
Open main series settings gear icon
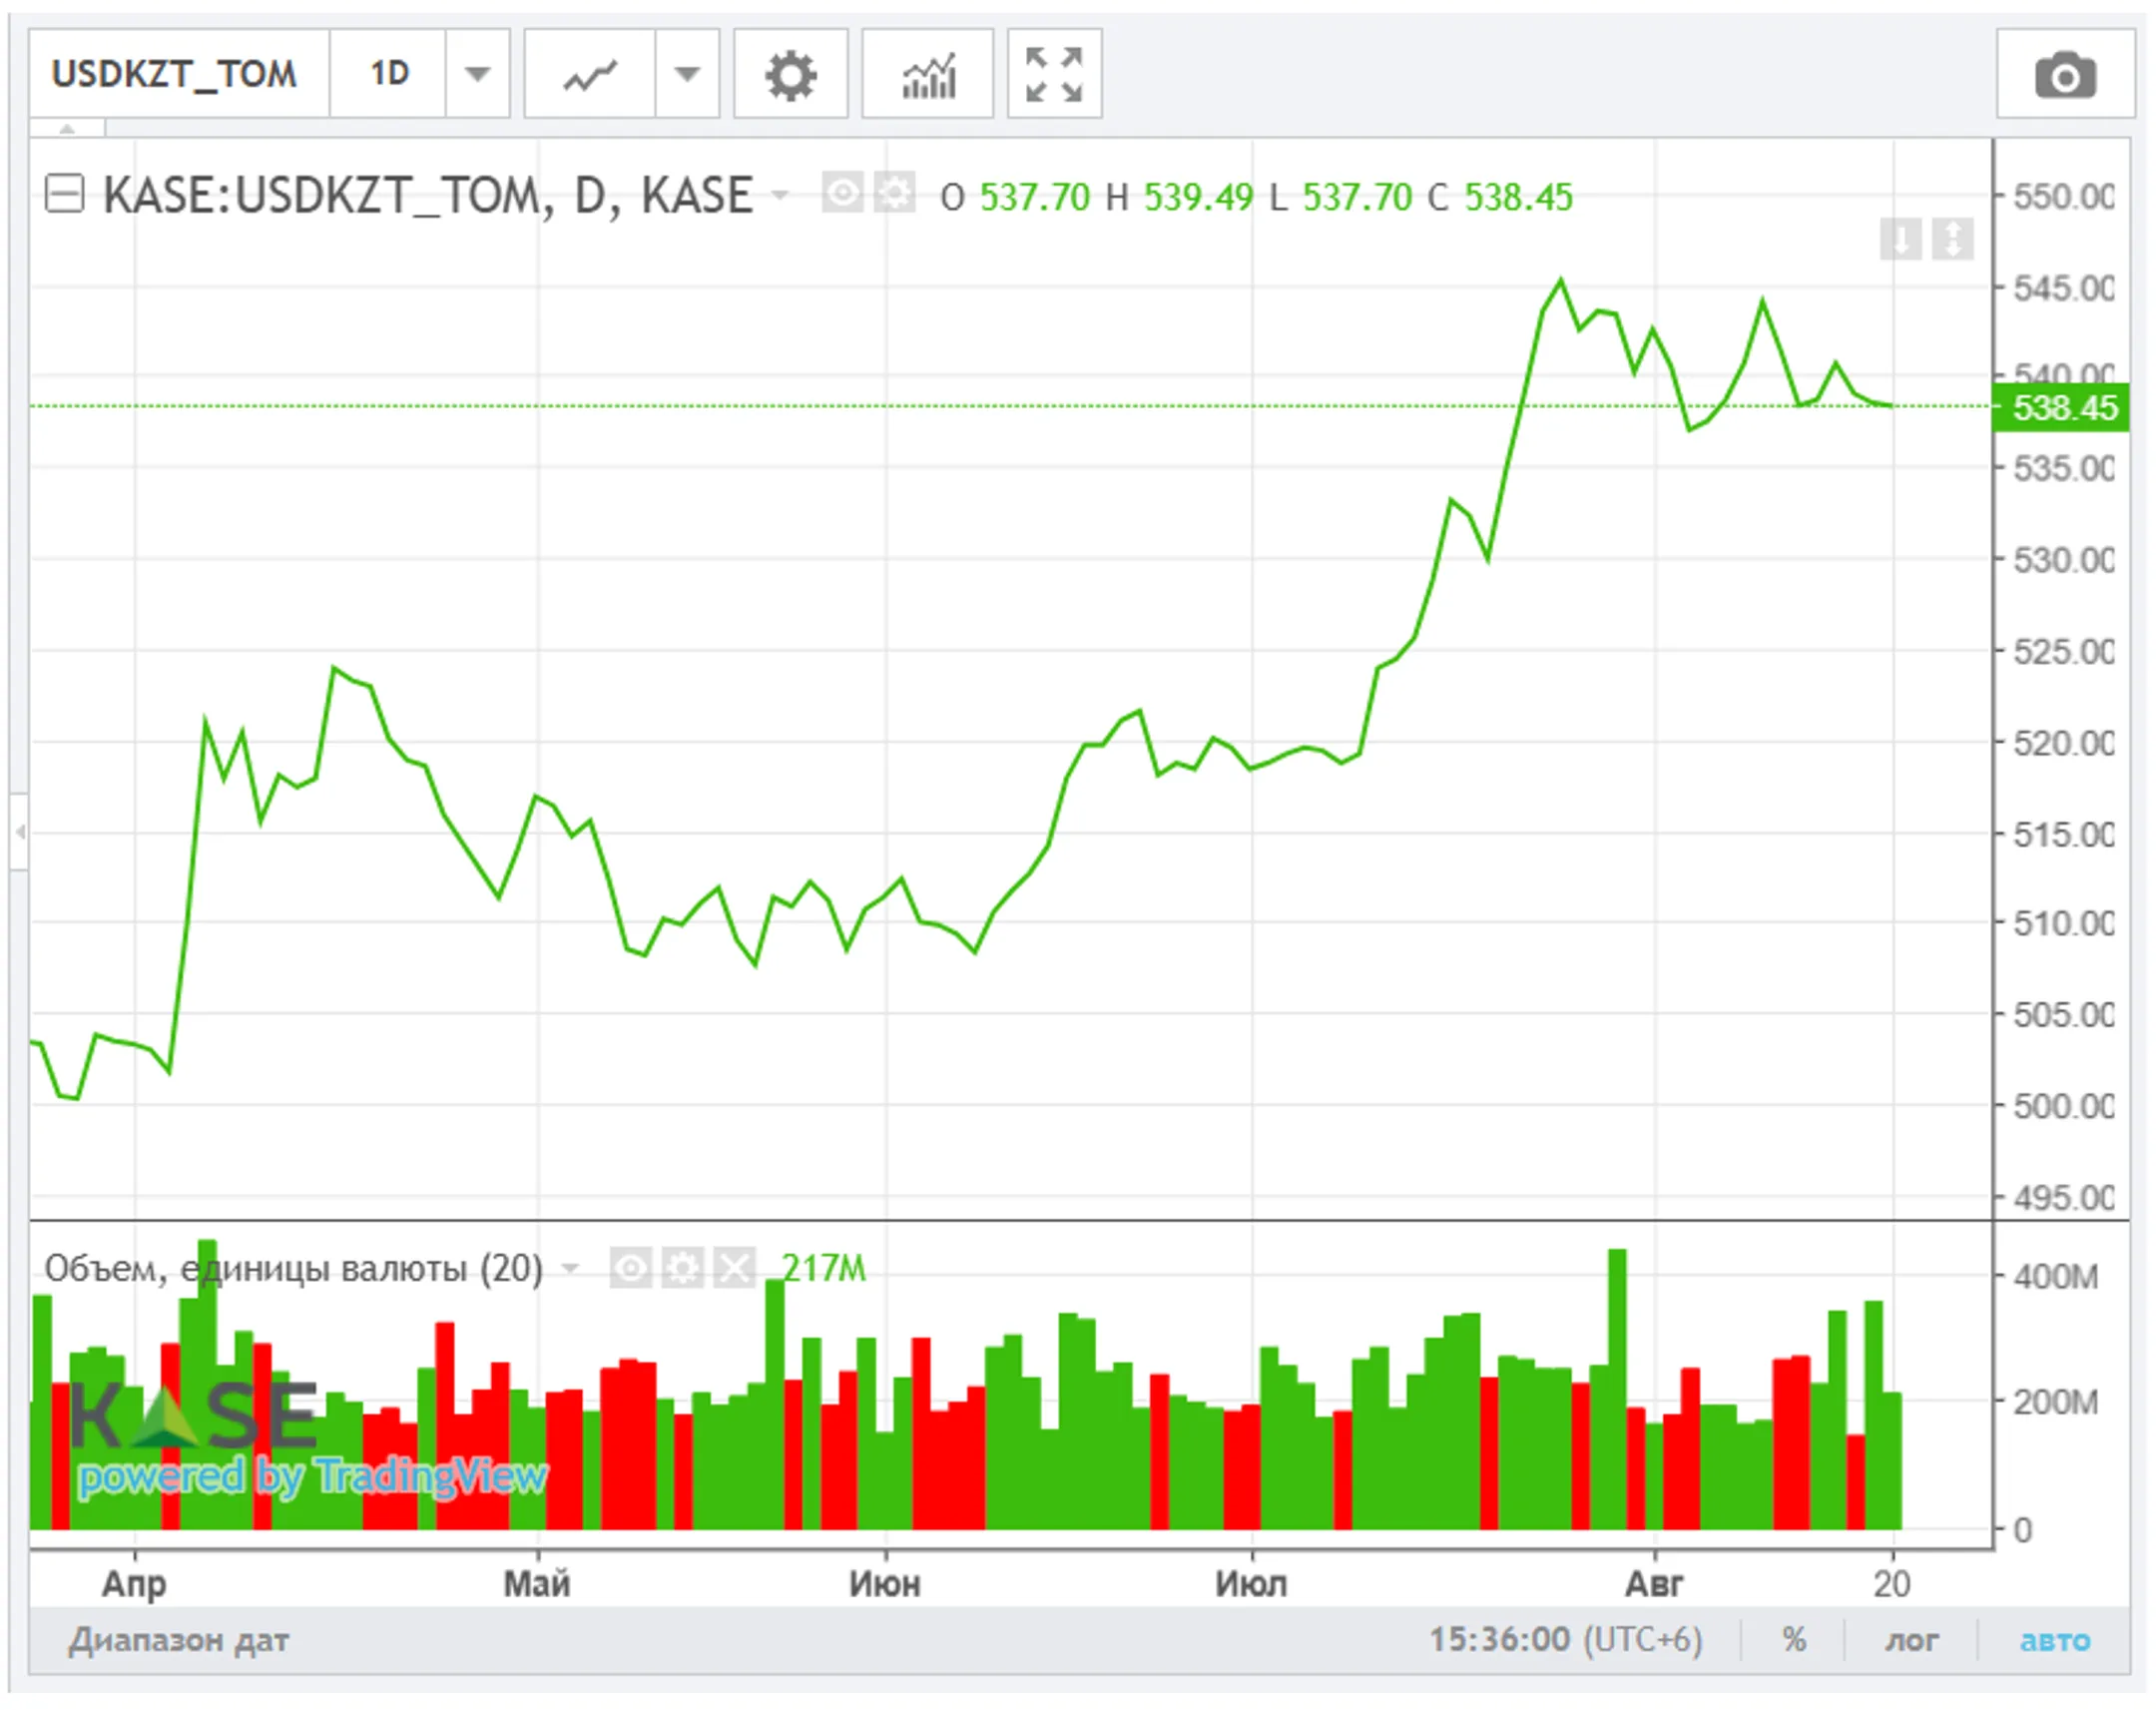(x=894, y=193)
